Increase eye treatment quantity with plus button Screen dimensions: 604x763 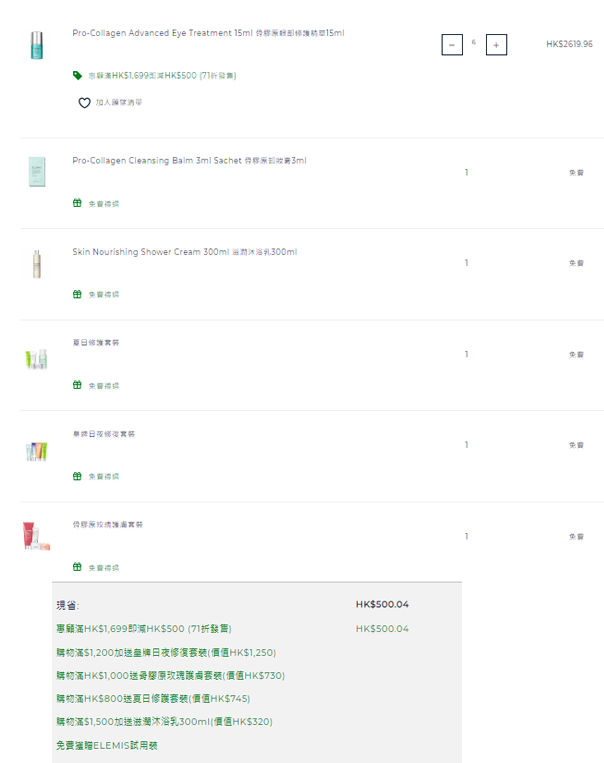click(x=496, y=45)
